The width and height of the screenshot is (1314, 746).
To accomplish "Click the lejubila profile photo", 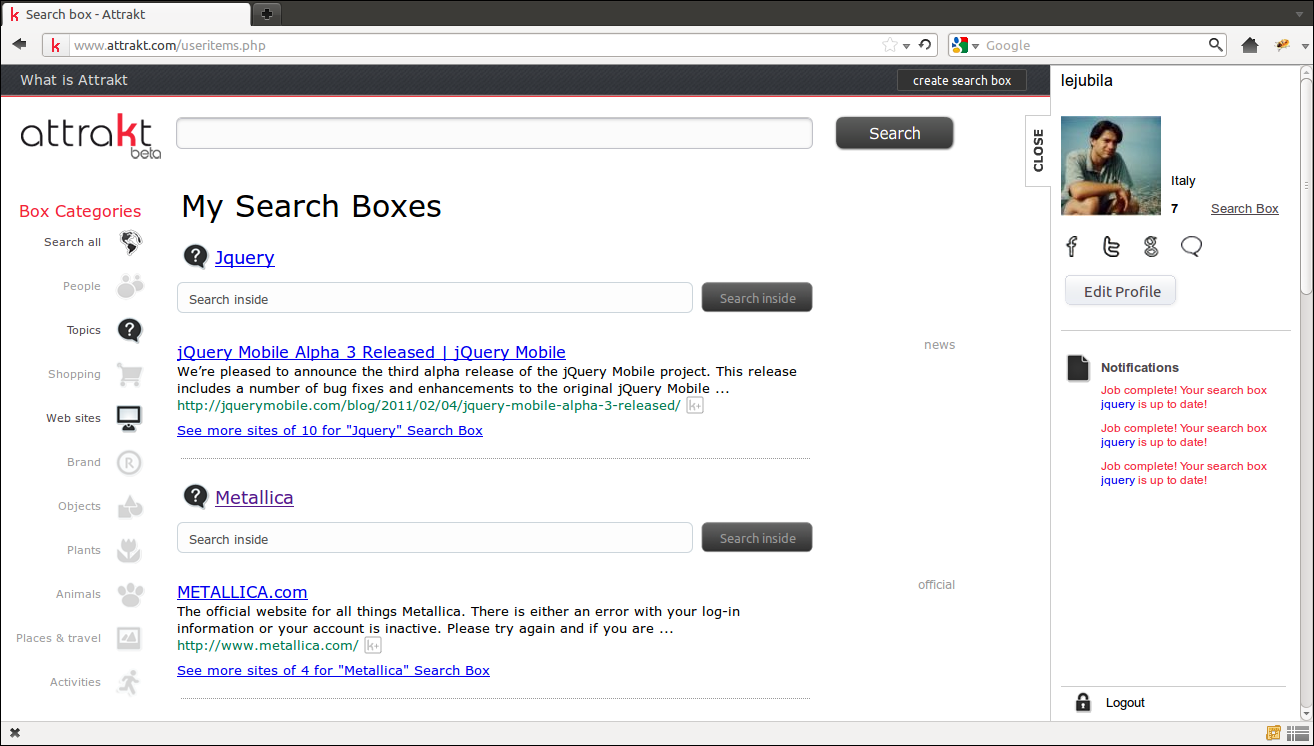I will [1111, 165].
